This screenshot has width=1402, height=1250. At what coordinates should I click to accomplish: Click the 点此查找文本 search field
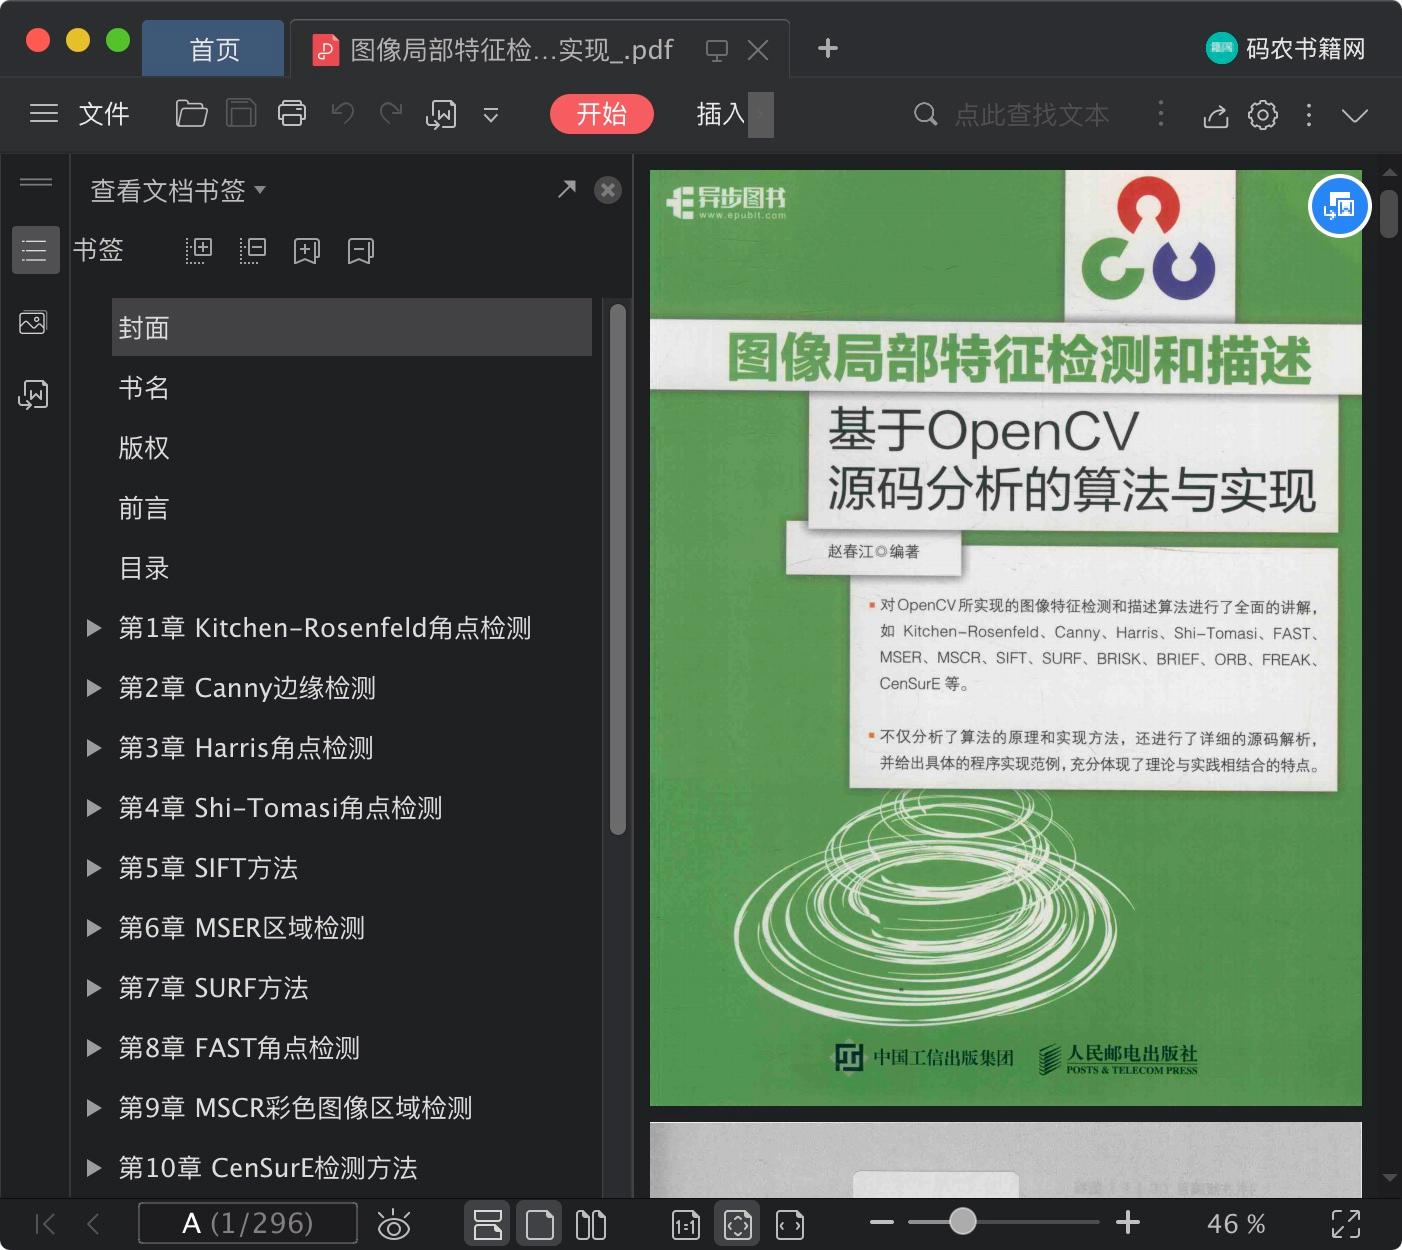(1032, 115)
